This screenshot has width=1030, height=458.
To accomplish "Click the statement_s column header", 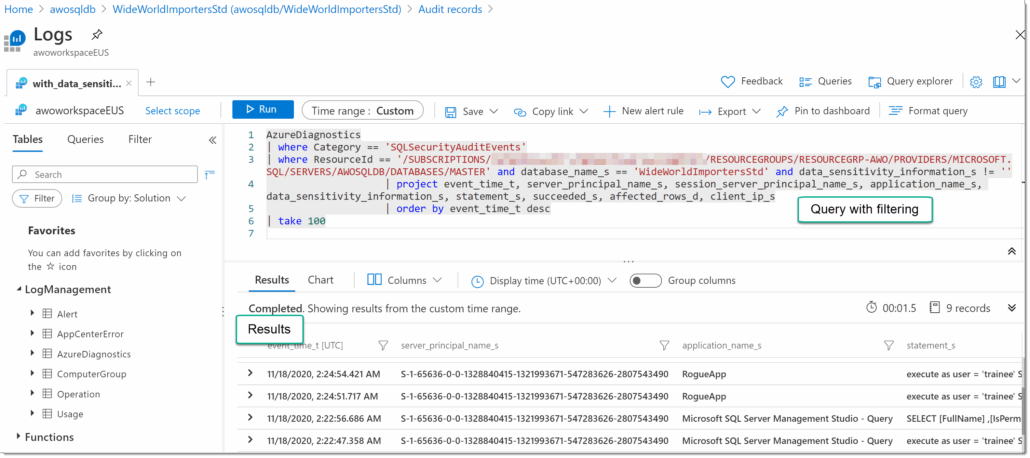I will coord(930,345).
